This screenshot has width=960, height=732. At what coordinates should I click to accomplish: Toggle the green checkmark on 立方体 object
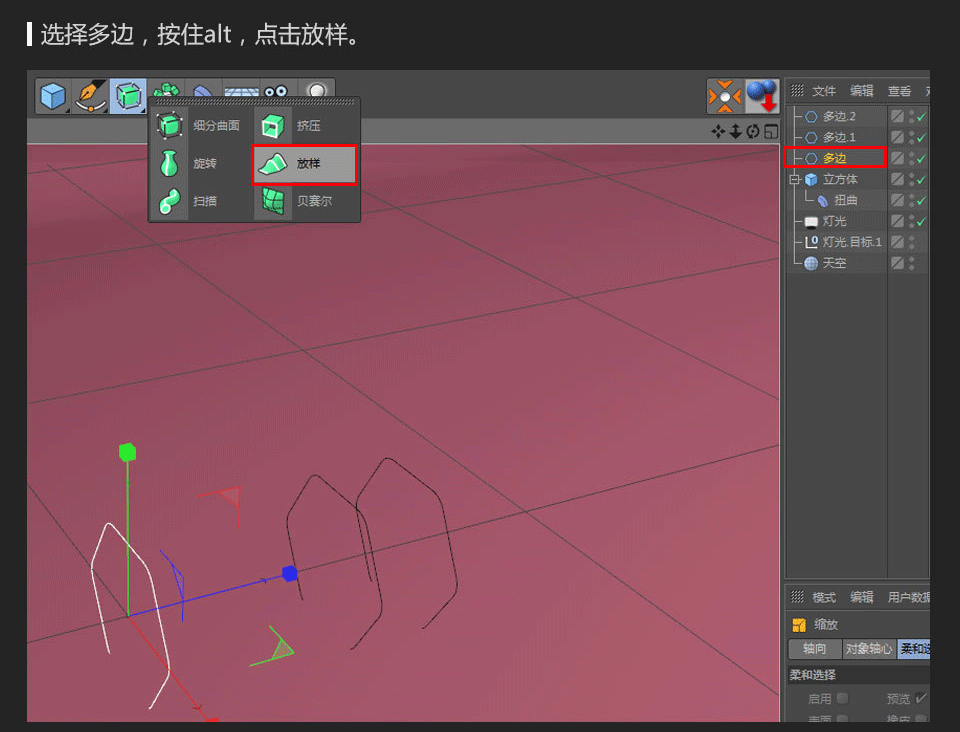921,180
